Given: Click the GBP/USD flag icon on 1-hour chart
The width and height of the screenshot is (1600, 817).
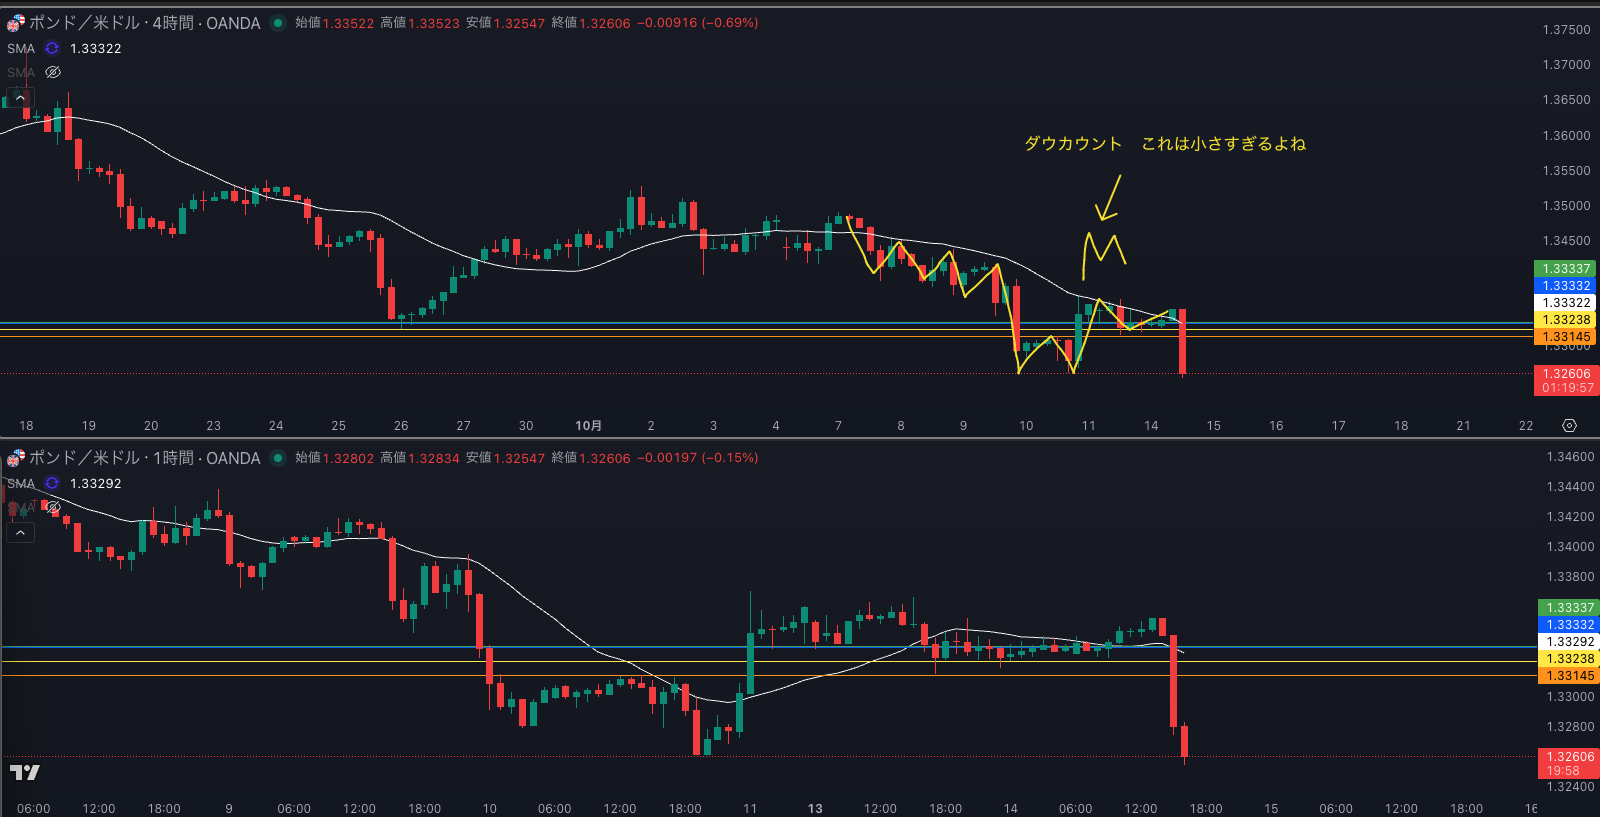Looking at the screenshot, I should point(15,458).
